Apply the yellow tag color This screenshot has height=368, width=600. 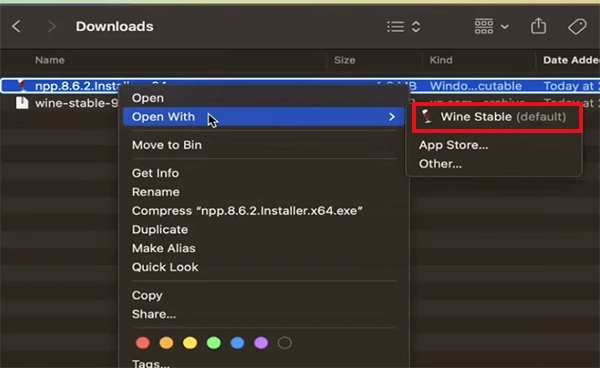pyautogui.click(x=190, y=343)
